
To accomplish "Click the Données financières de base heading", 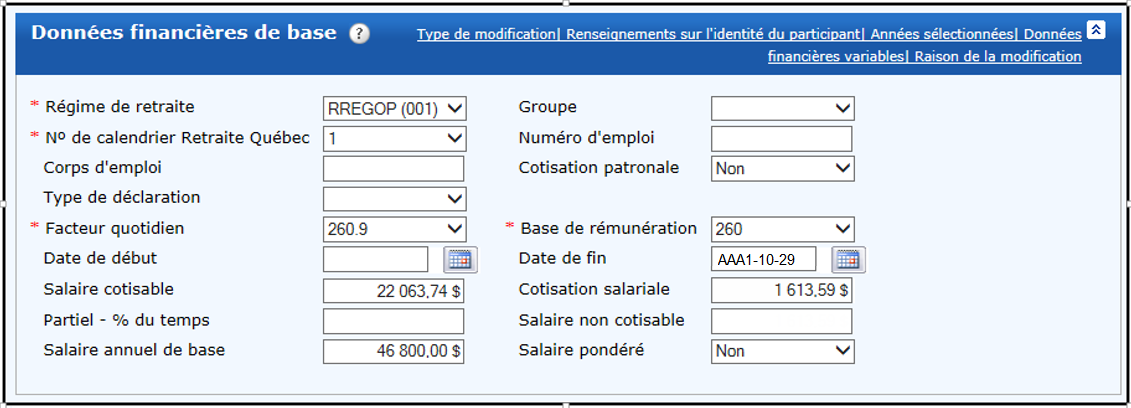I will [x=184, y=33].
